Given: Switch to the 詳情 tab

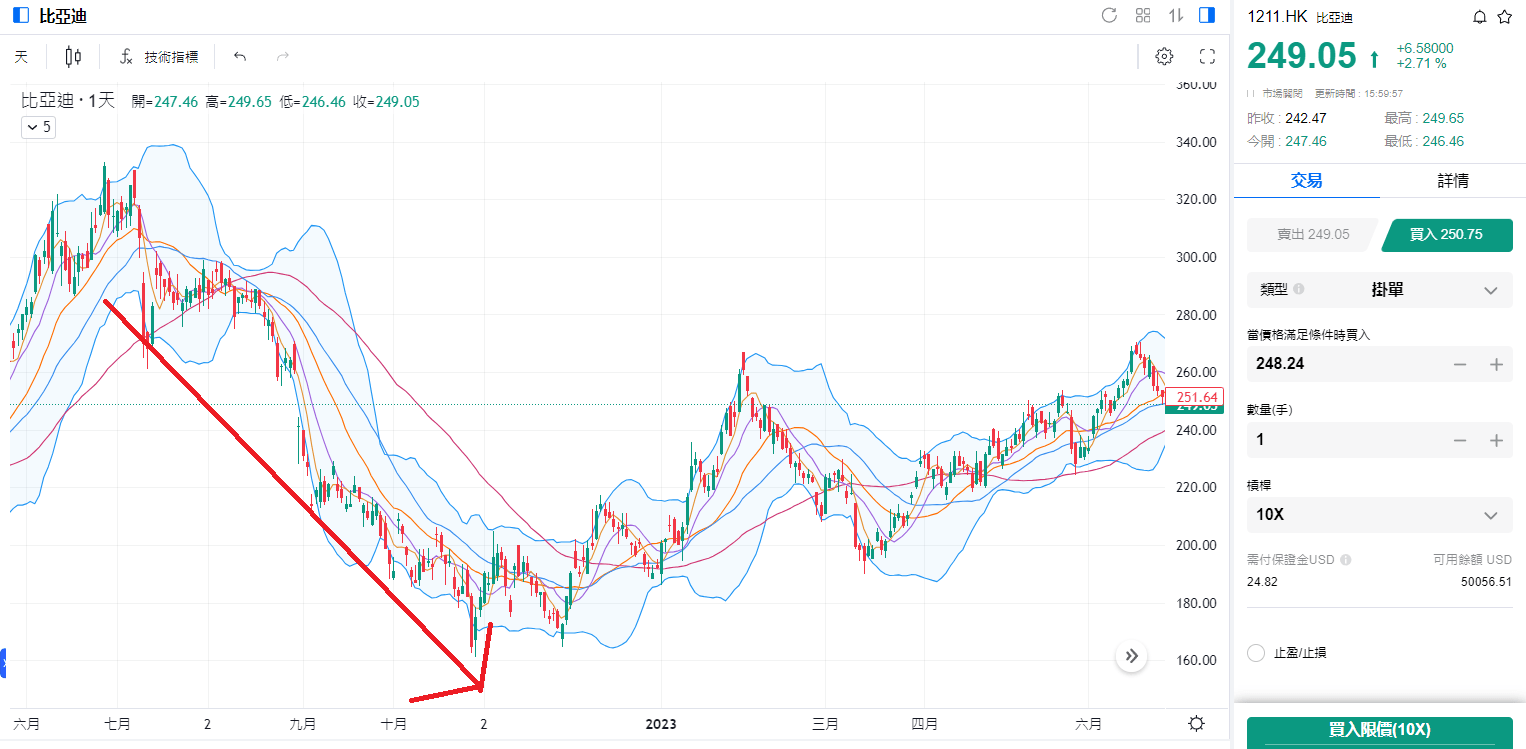Looking at the screenshot, I should tap(1452, 181).
